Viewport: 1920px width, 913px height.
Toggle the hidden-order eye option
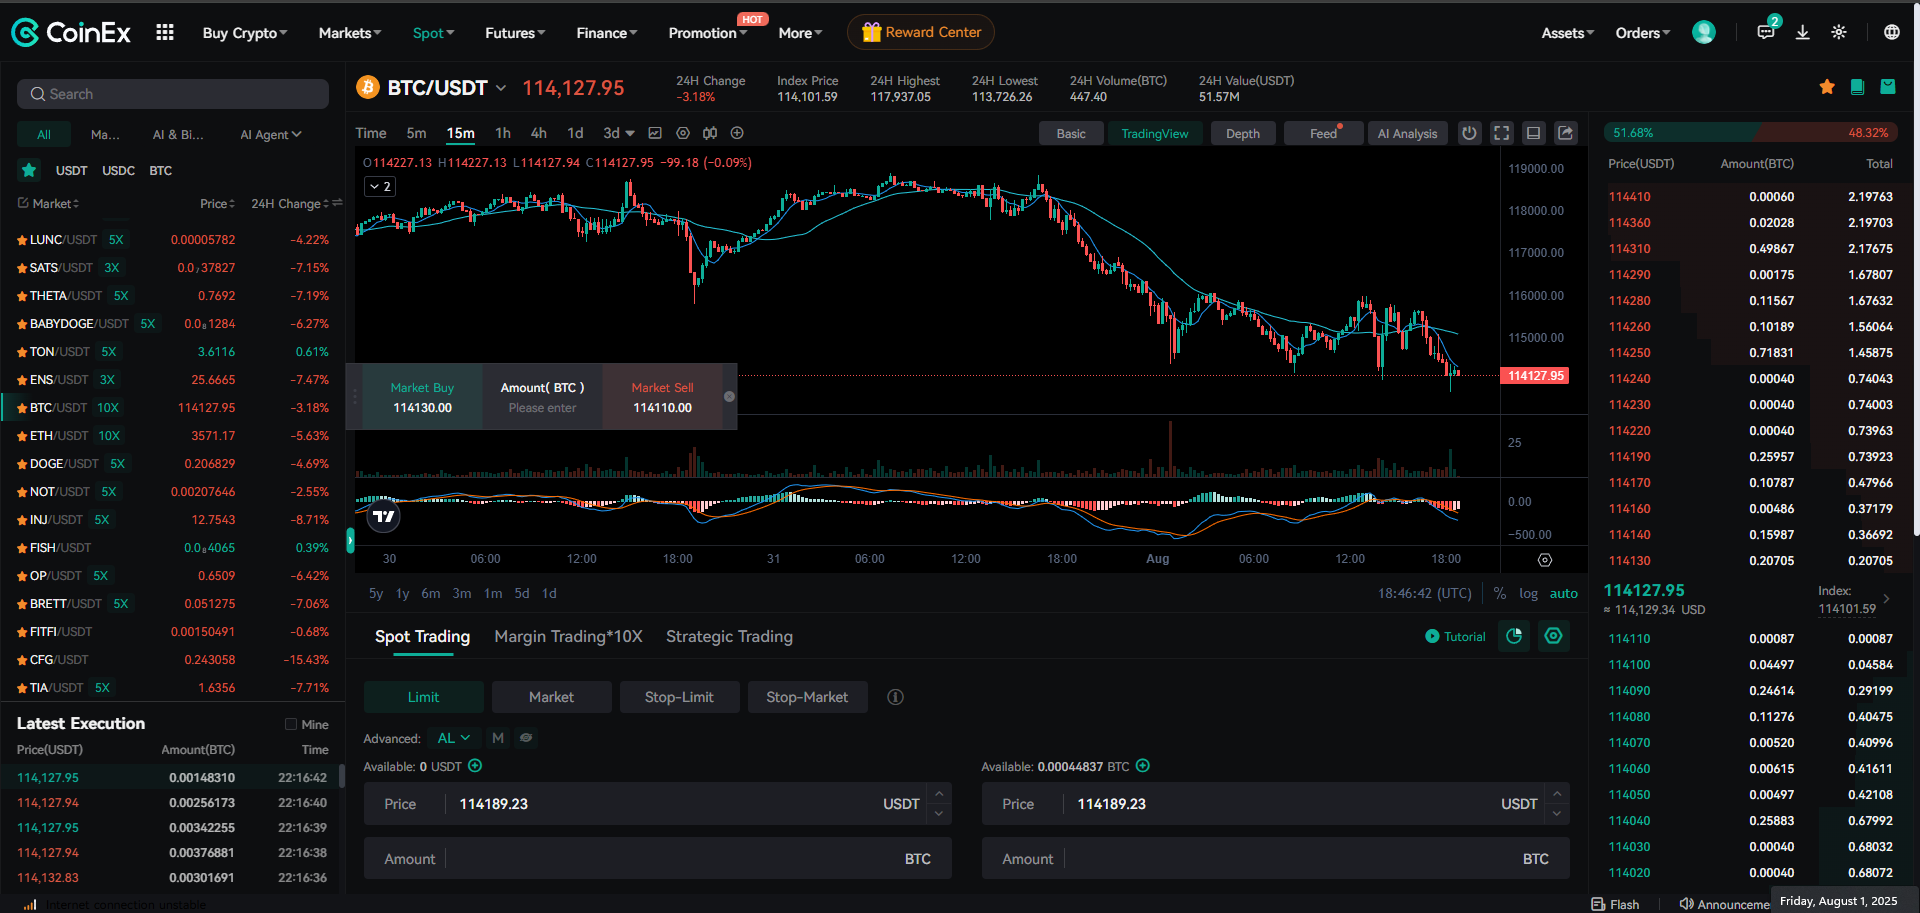(x=526, y=738)
